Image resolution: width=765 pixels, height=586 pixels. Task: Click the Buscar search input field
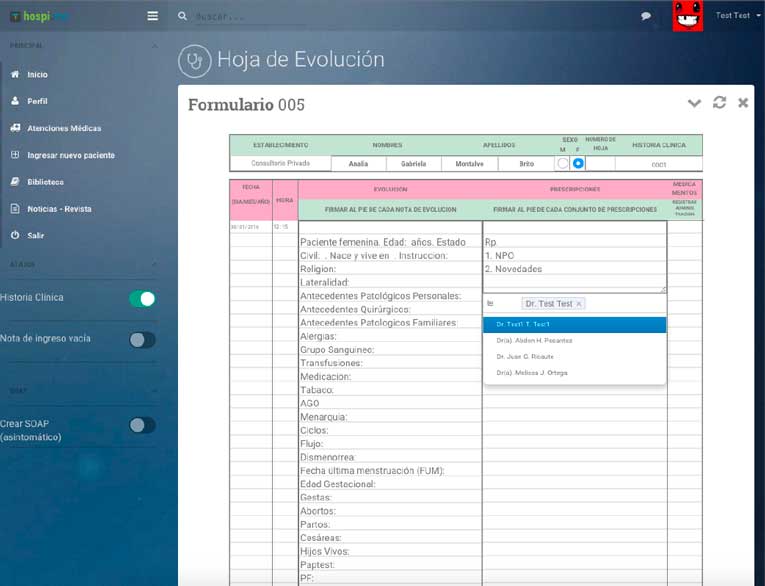pos(300,16)
